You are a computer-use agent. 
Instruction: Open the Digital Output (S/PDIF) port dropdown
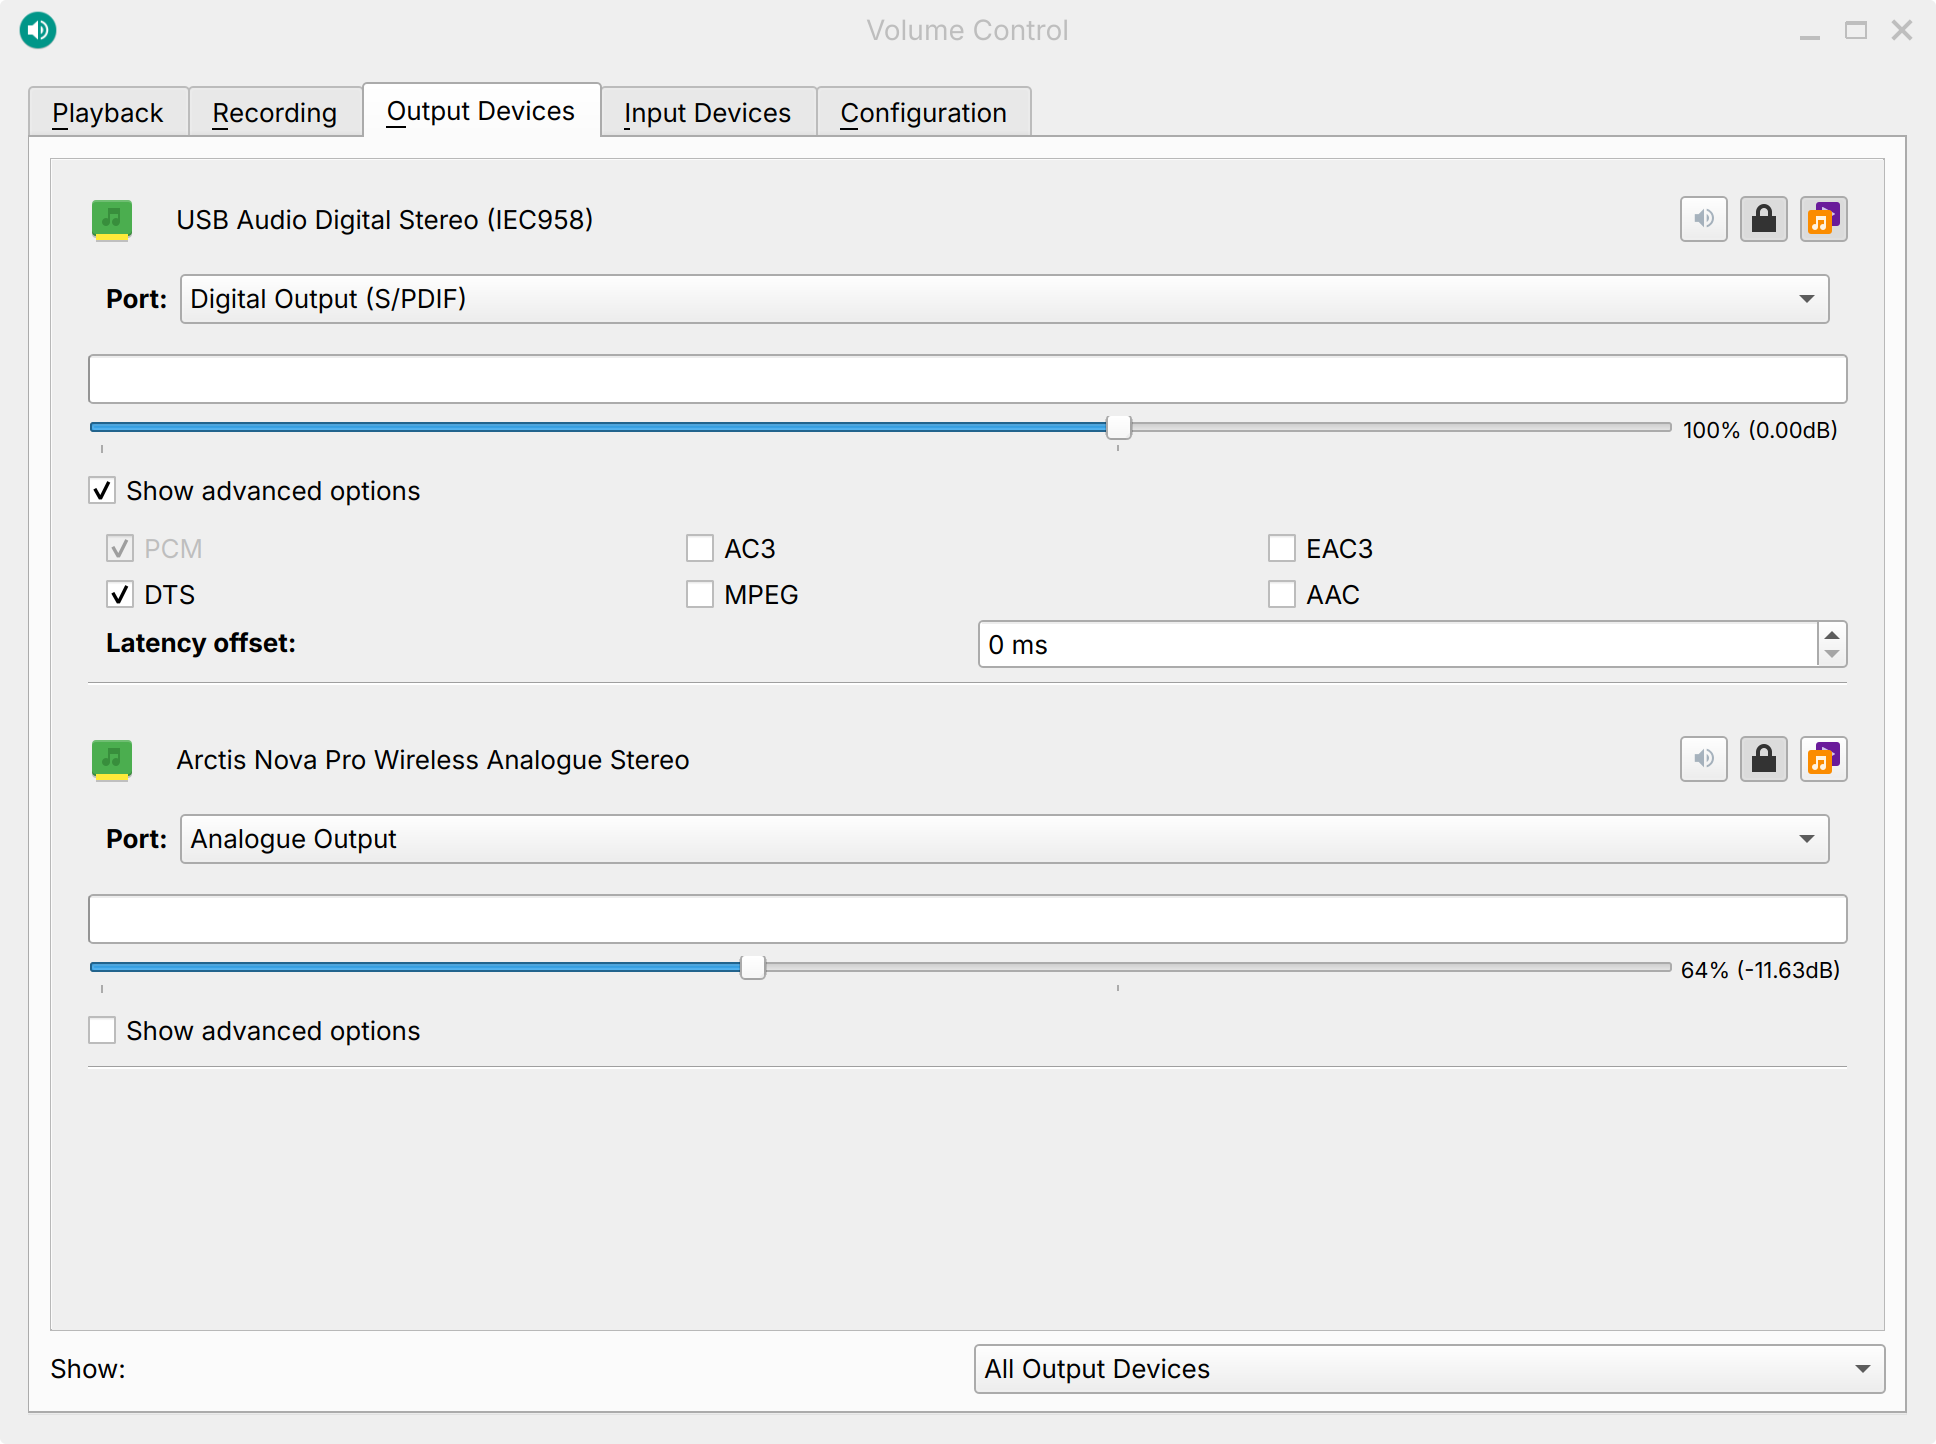[x=1004, y=299]
